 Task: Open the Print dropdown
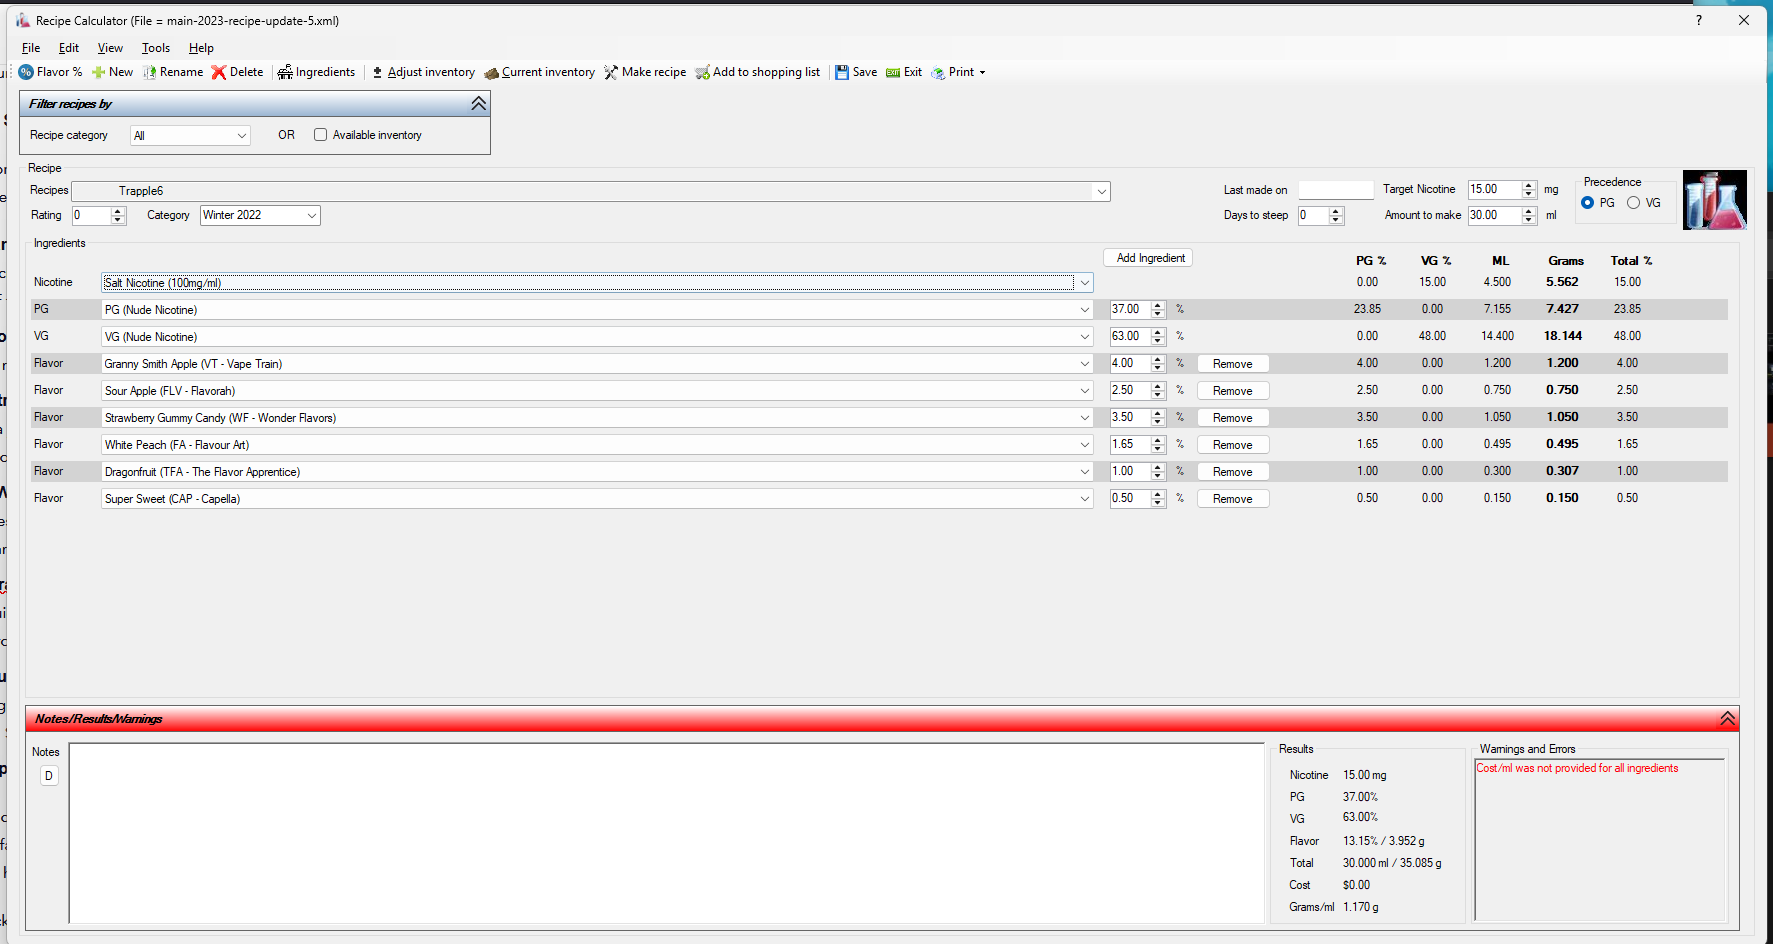958,72
